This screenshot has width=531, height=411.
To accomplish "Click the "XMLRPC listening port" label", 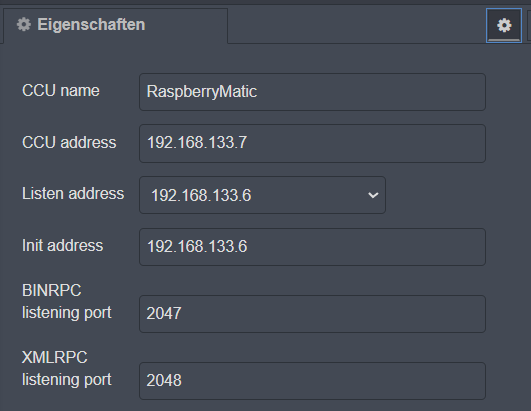I will (x=67, y=369).
